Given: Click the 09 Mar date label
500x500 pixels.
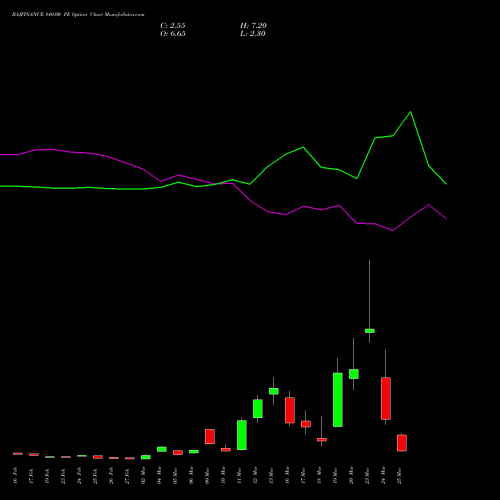Looking at the screenshot, I should pyautogui.click(x=207, y=476).
